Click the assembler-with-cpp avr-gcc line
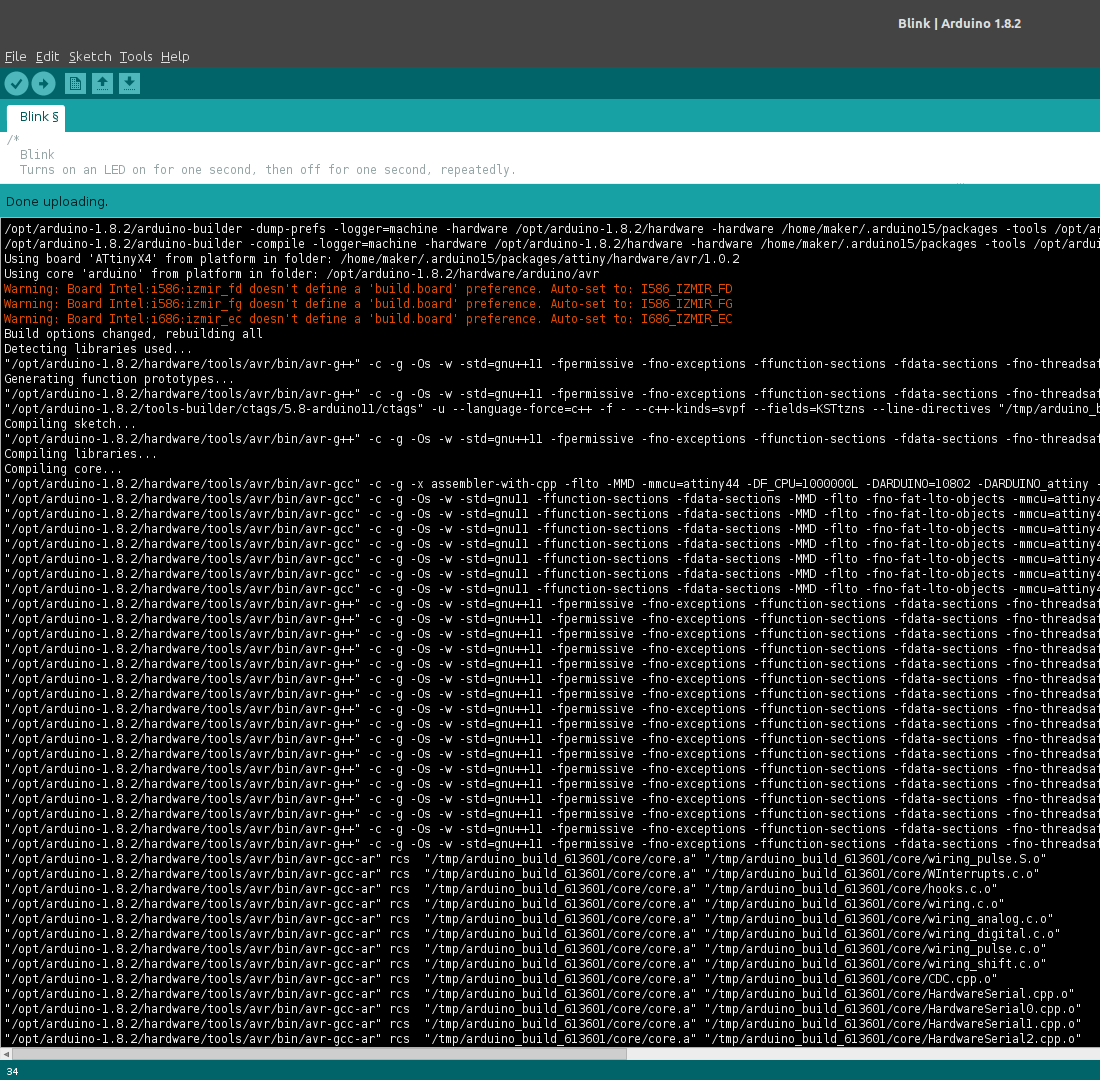 click(551, 484)
